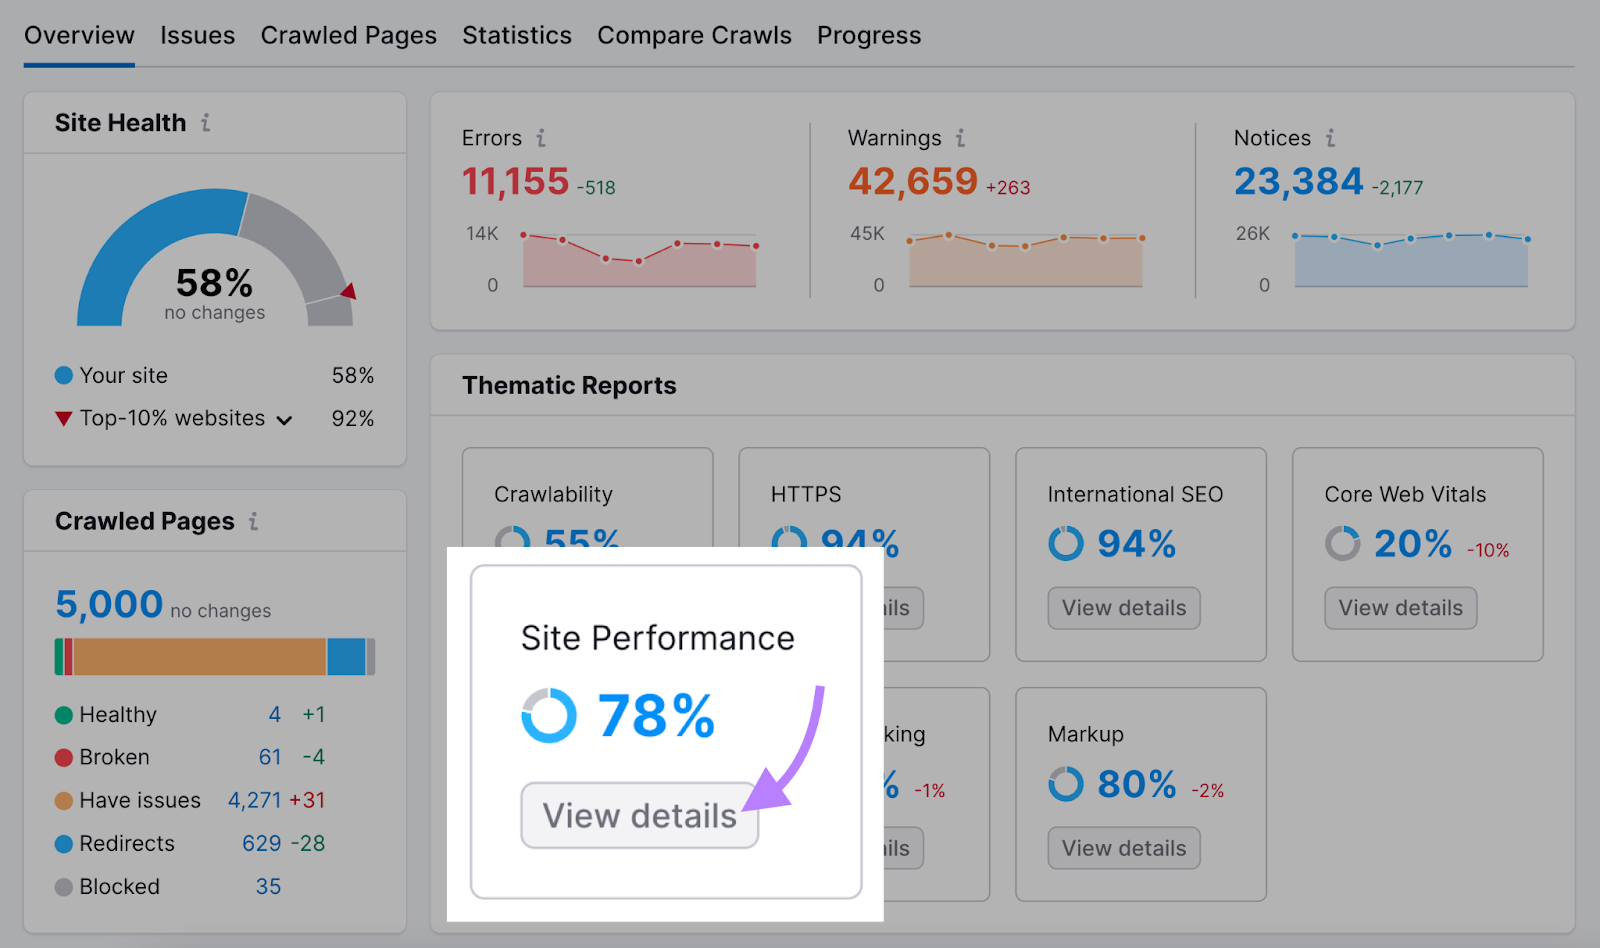Click the Site Health info icon
Image resolution: width=1600 pixels, height=948 pixels.
(x=206, y=123)
